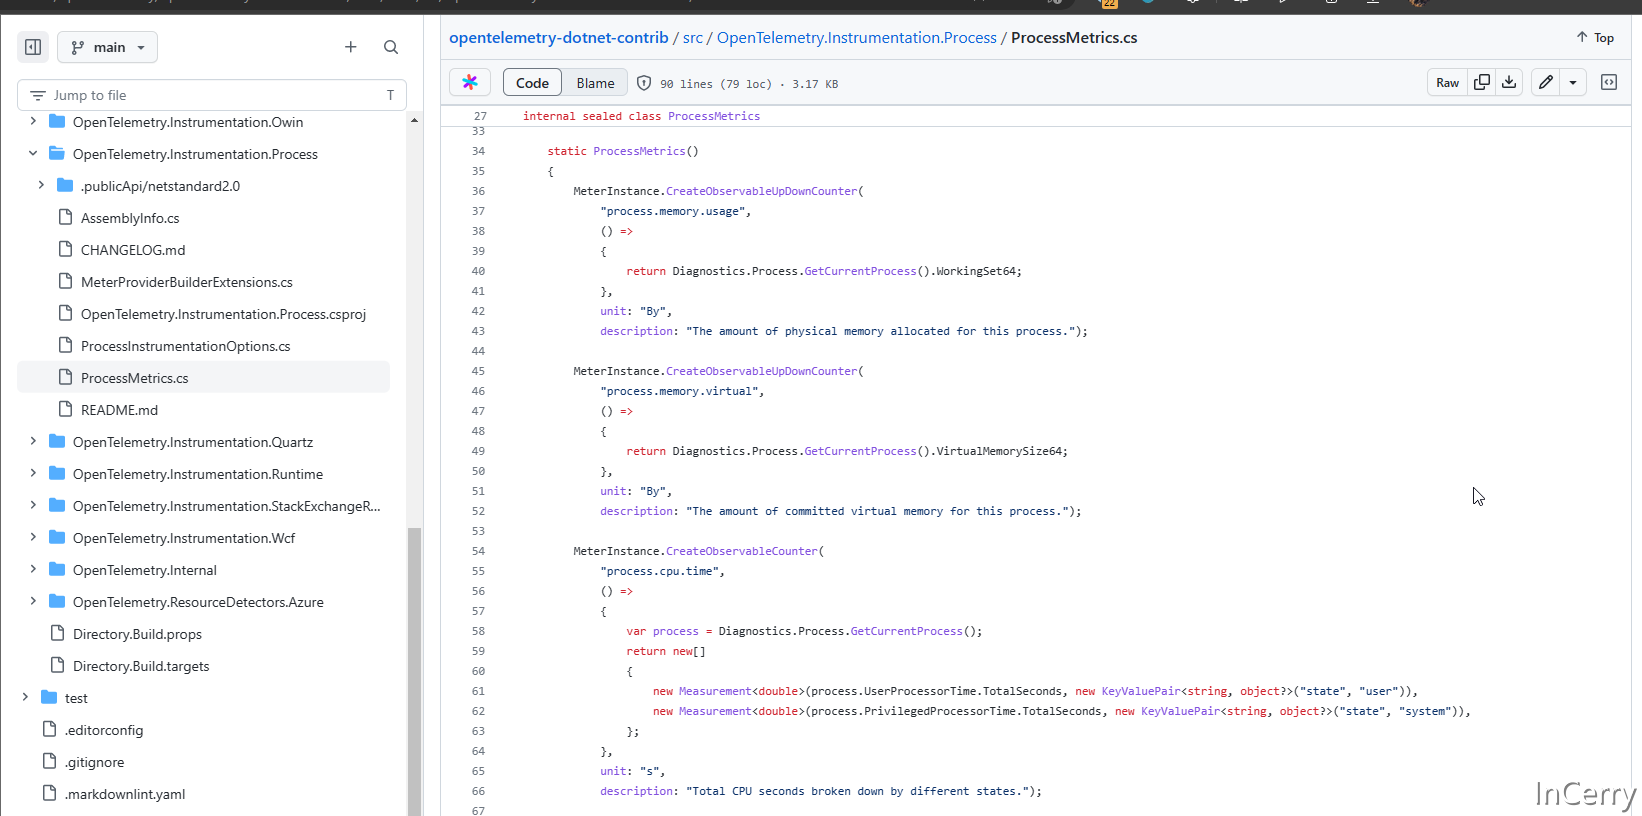1642x816 pixels.
Task: Click the Raw button
Action: (1447, 83)
